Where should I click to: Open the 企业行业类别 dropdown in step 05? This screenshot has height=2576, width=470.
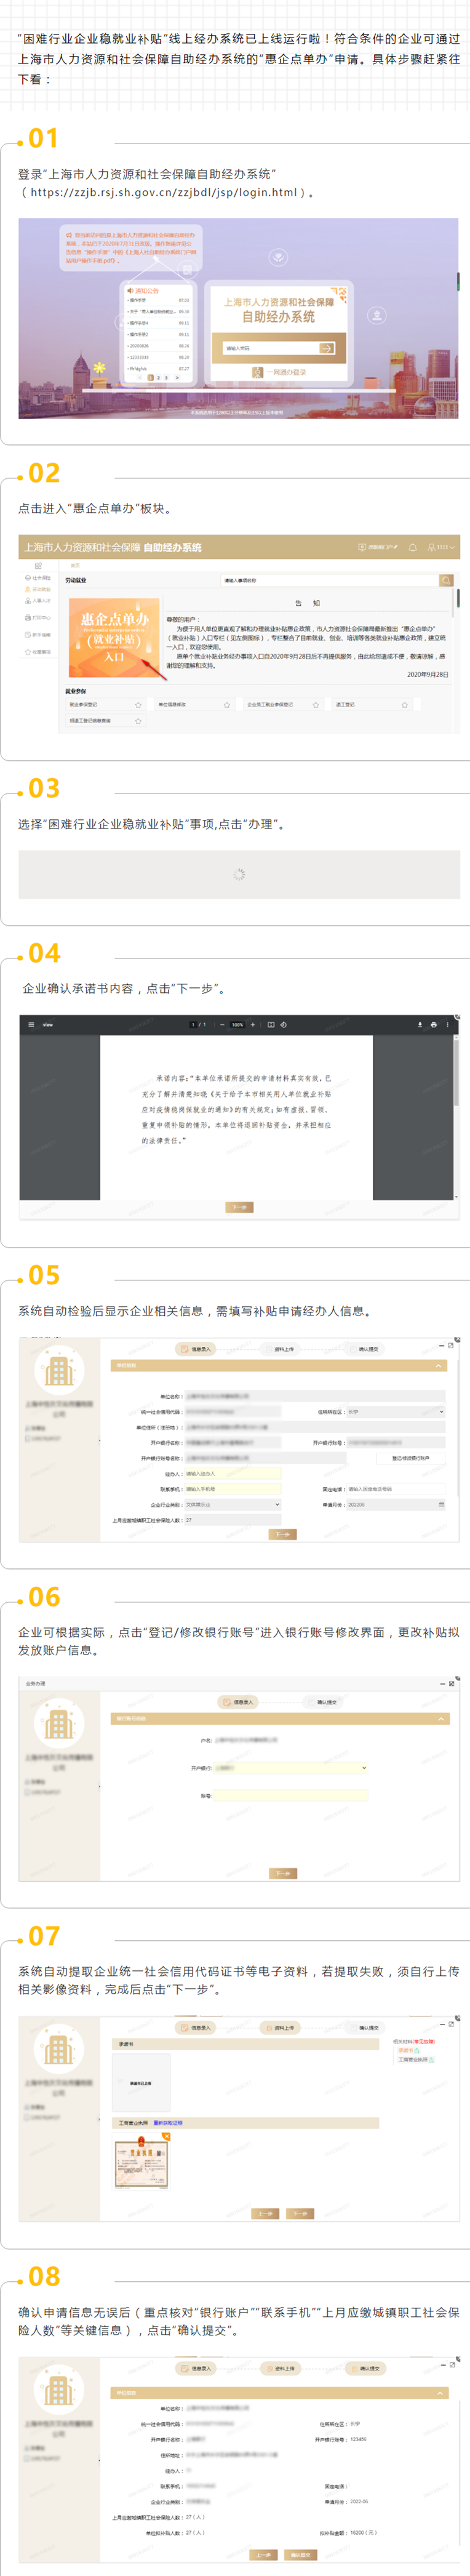pyautogui.click(x=232, y=1504)
